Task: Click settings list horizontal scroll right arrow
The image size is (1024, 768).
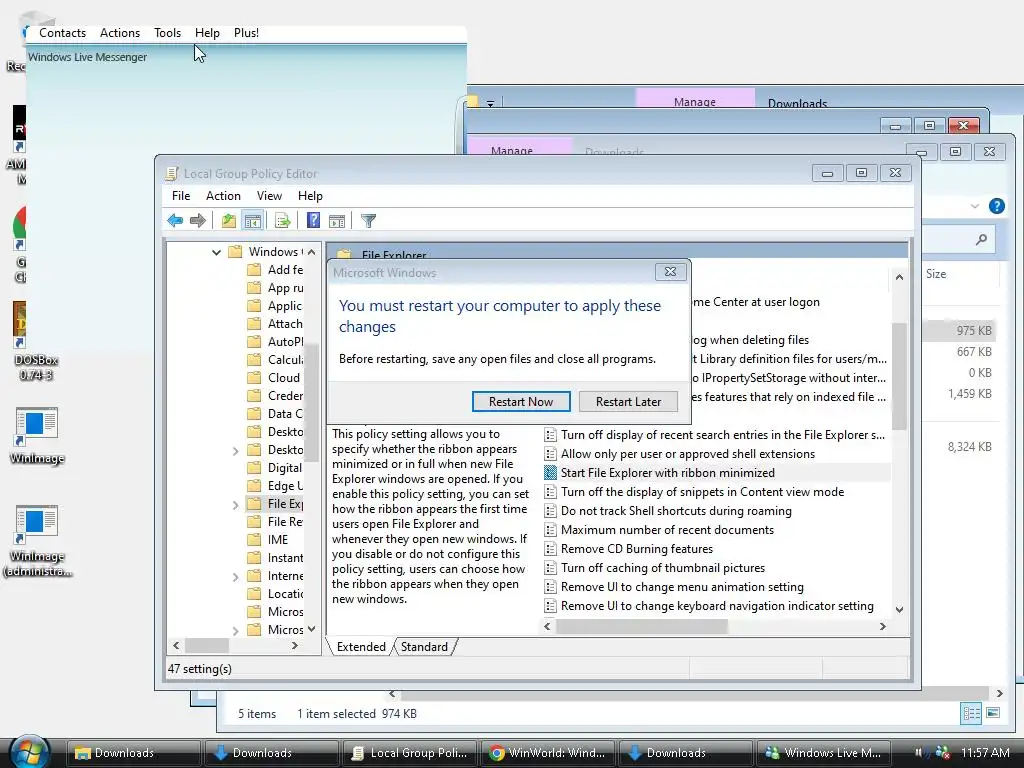Action: pos(882,626)
